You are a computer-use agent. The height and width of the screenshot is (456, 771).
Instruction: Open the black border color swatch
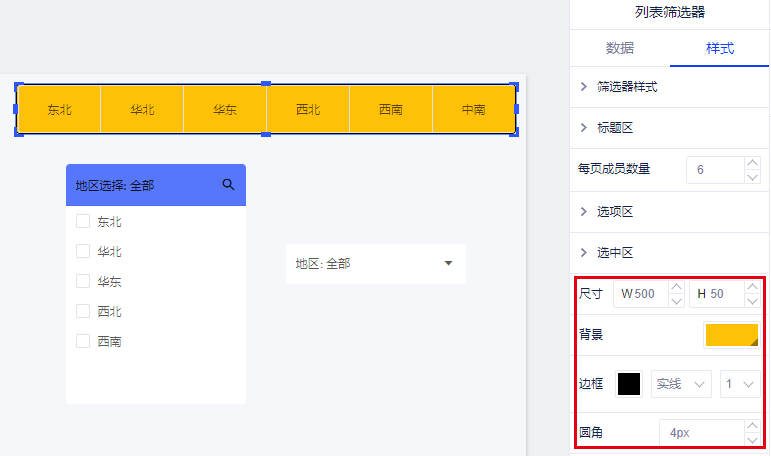[629, 384]
